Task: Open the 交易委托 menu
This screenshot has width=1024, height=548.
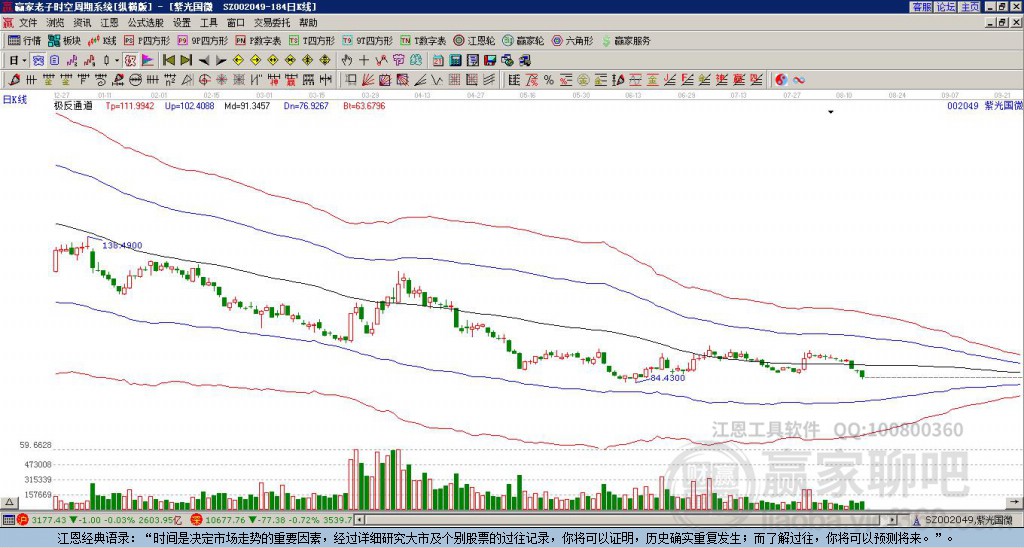Action: point(272,23)
